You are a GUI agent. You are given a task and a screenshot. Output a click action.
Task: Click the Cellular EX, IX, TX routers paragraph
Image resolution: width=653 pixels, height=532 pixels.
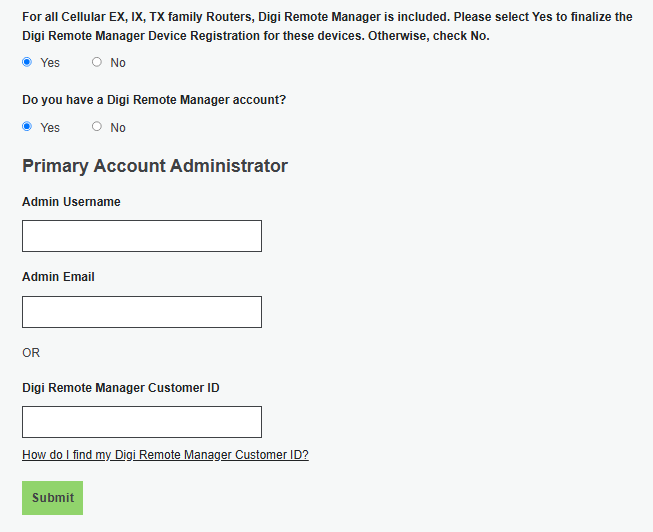327,26
